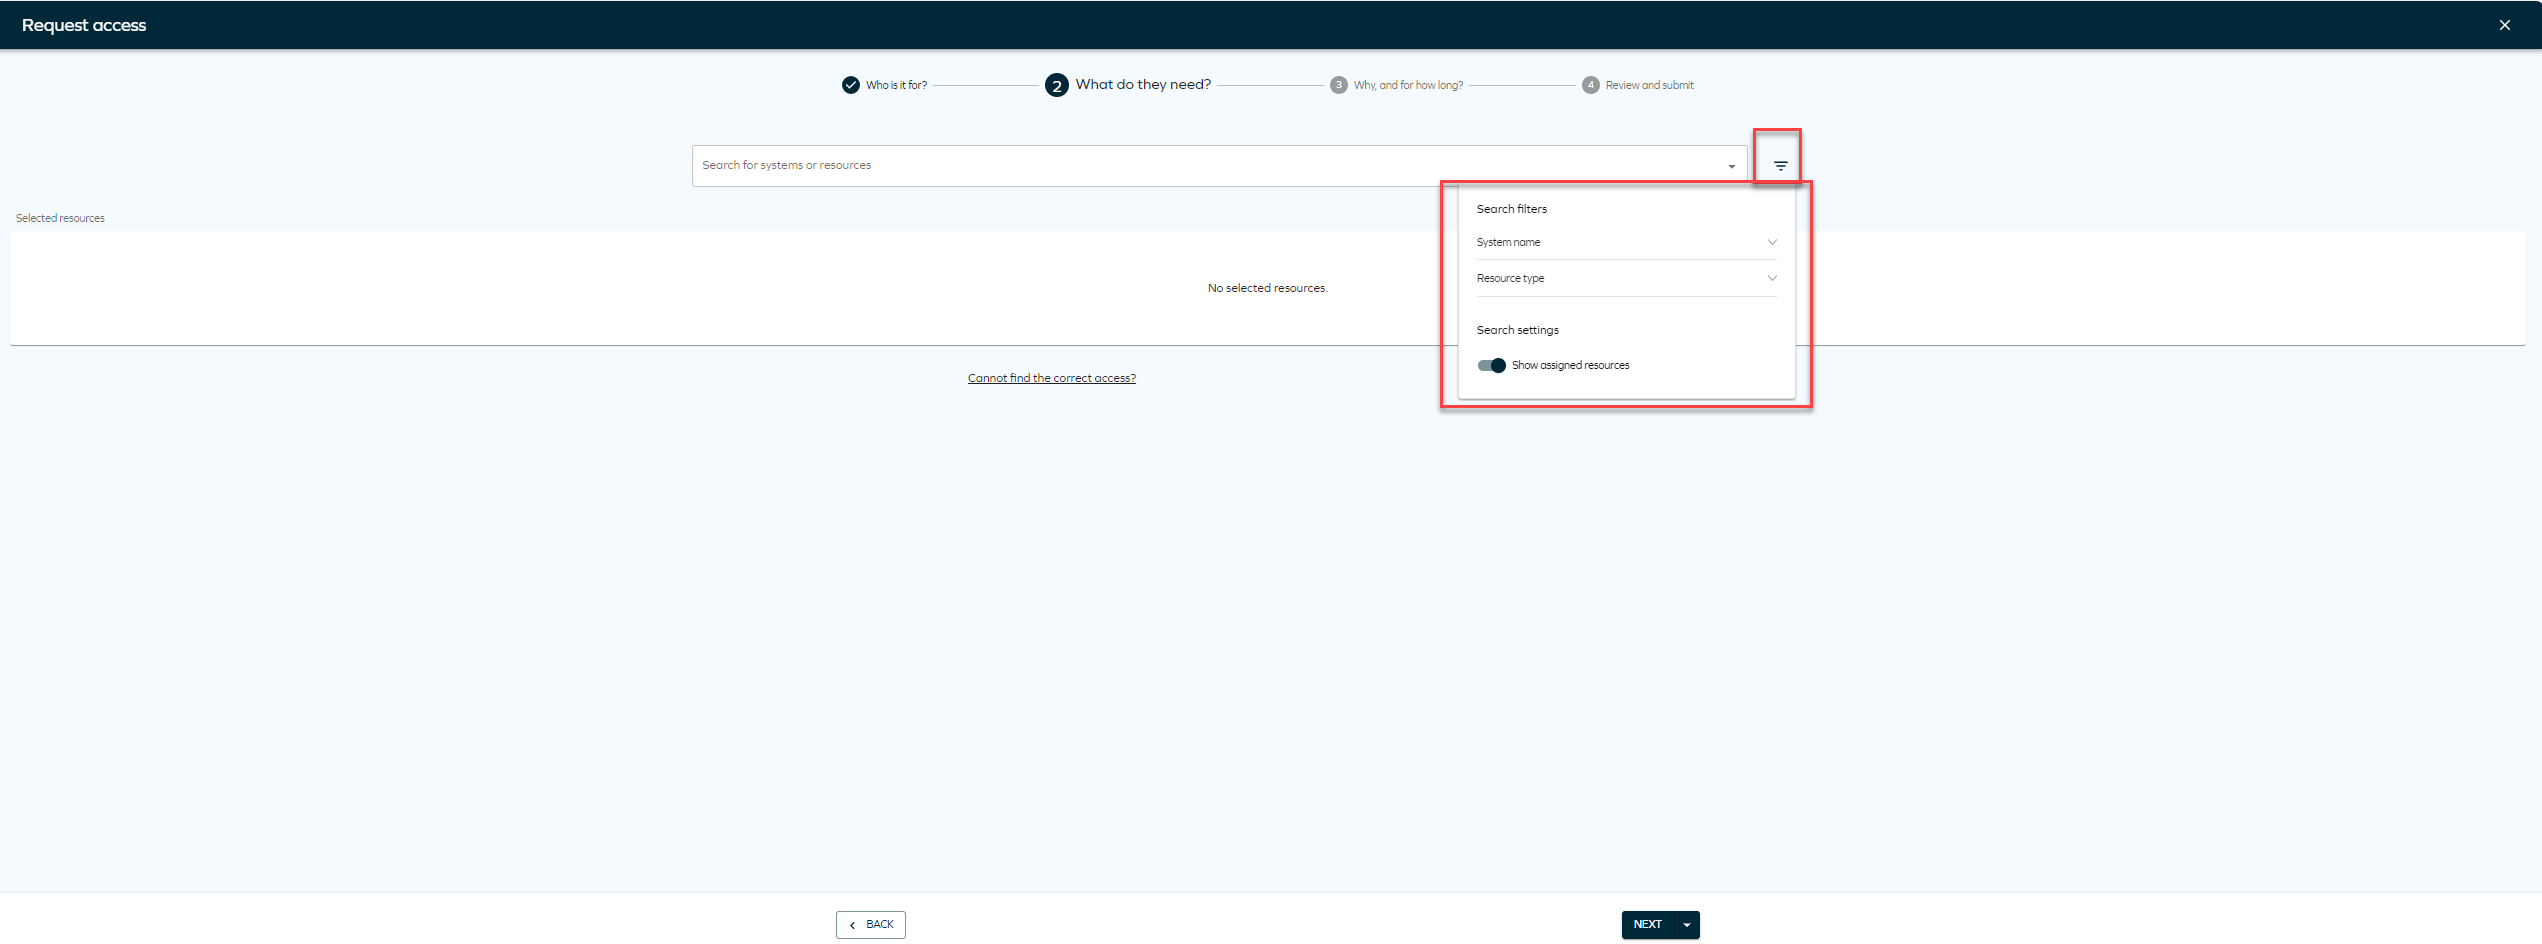Image resolution: width=2542 pixels, height=944 pixels.
Task: Select step 3 circle icon
Action: (x=1338, y=85)
